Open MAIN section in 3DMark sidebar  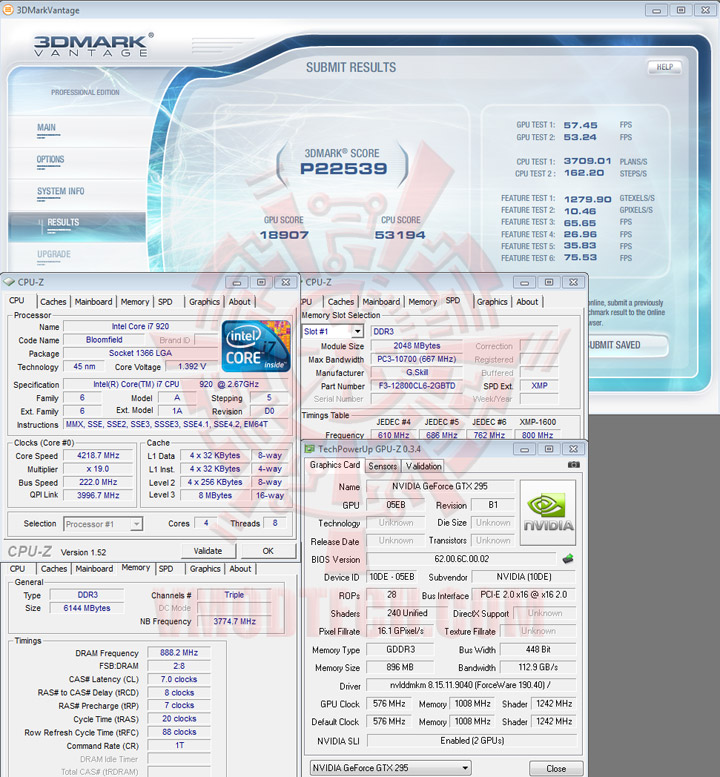(47, 127)
